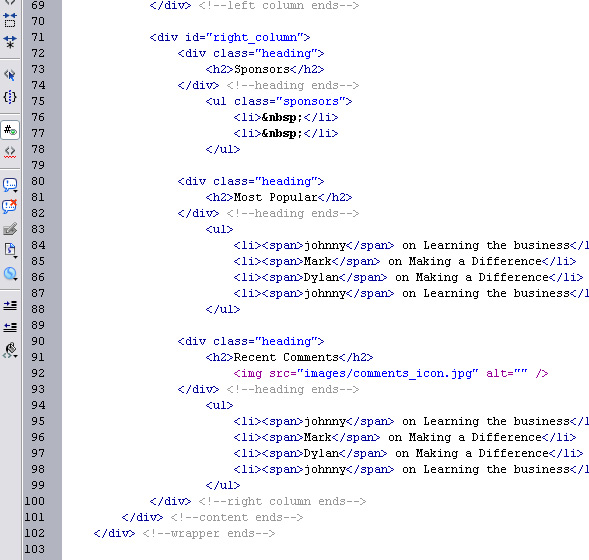The width and height of the screenshot is (589, 560).
Task: Click the "wrapper ends" comment
Action: coord(209,534)
